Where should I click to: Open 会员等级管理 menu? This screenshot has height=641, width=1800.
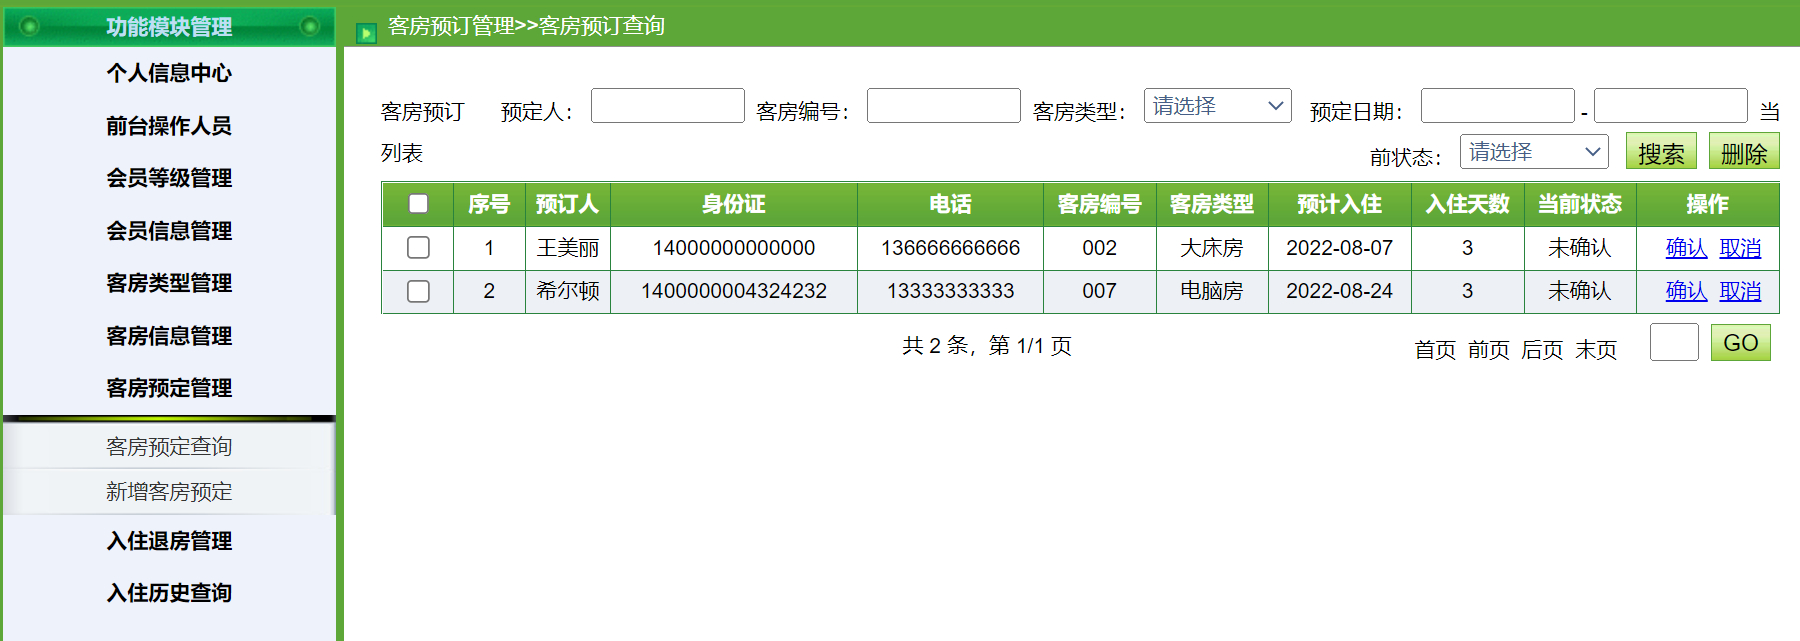pos(169,178)
